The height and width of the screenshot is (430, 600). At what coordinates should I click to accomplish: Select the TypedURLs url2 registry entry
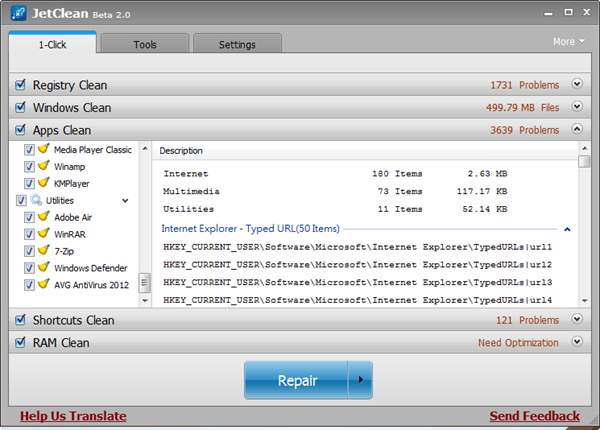pyautogui.click(x=357, y=265)
